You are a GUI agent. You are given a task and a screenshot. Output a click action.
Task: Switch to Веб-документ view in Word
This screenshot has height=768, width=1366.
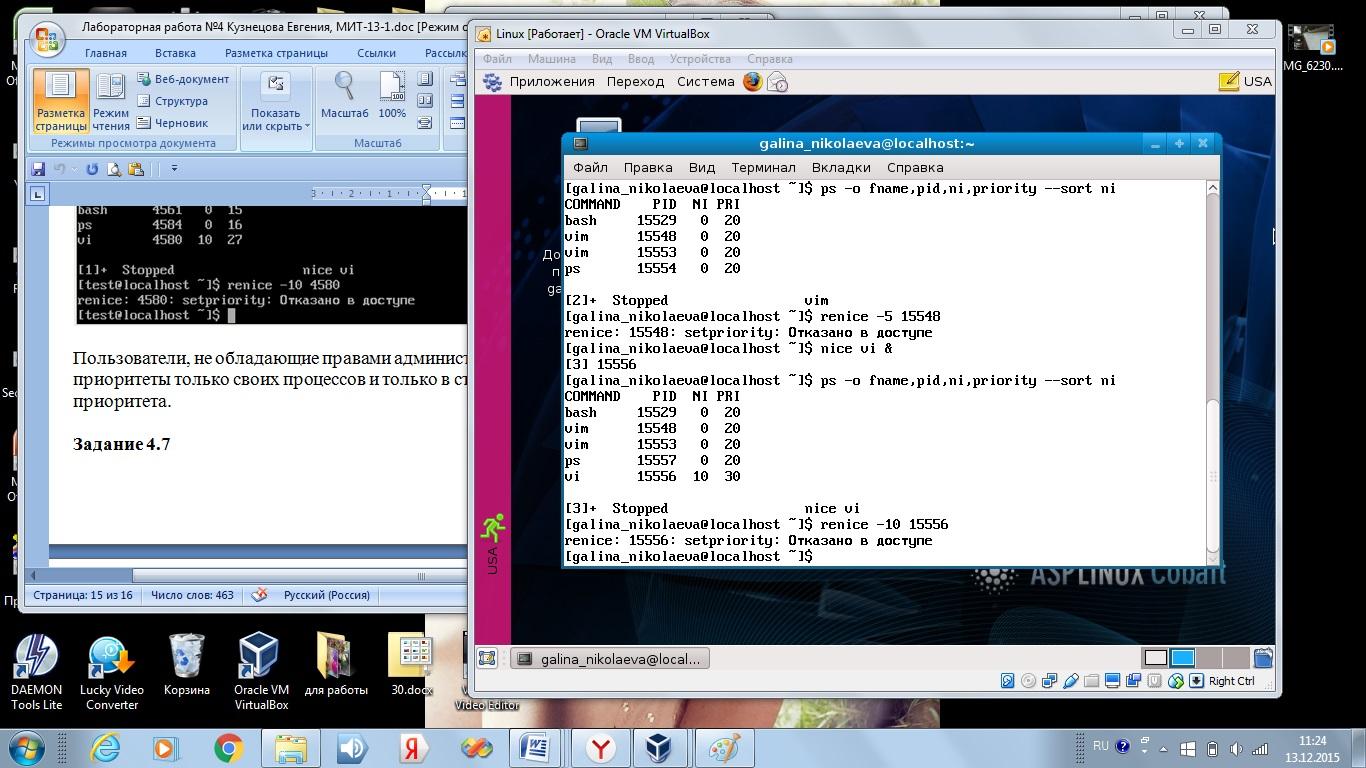(x=183, y=79)
